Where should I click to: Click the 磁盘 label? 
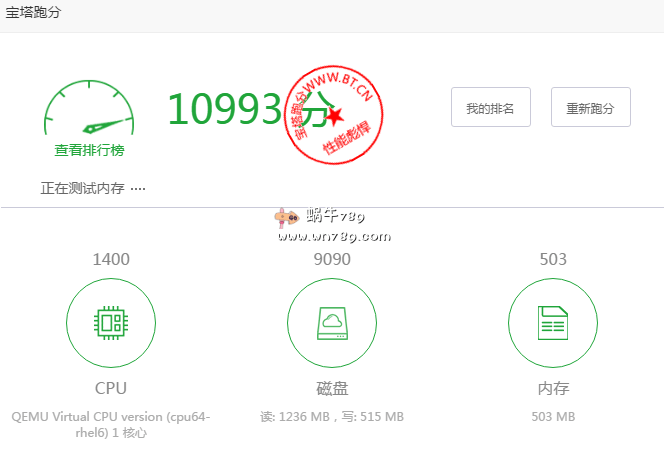point(332,388)
